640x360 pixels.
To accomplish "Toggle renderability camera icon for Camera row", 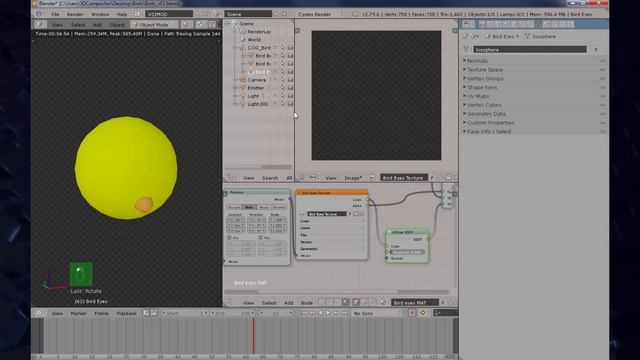I will pyautogui.click(x=290, y=80).
